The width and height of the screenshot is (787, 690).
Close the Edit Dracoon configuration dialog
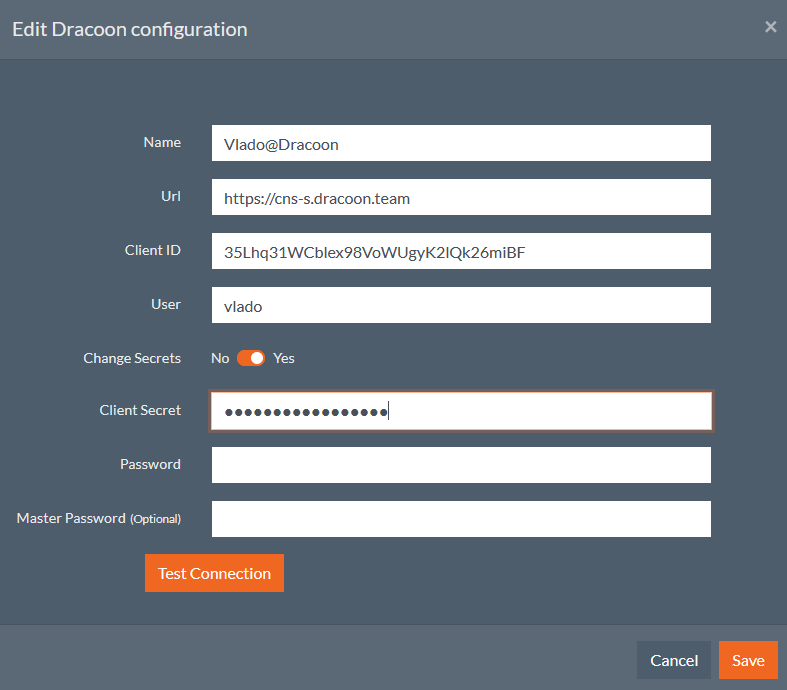(770, 27)
